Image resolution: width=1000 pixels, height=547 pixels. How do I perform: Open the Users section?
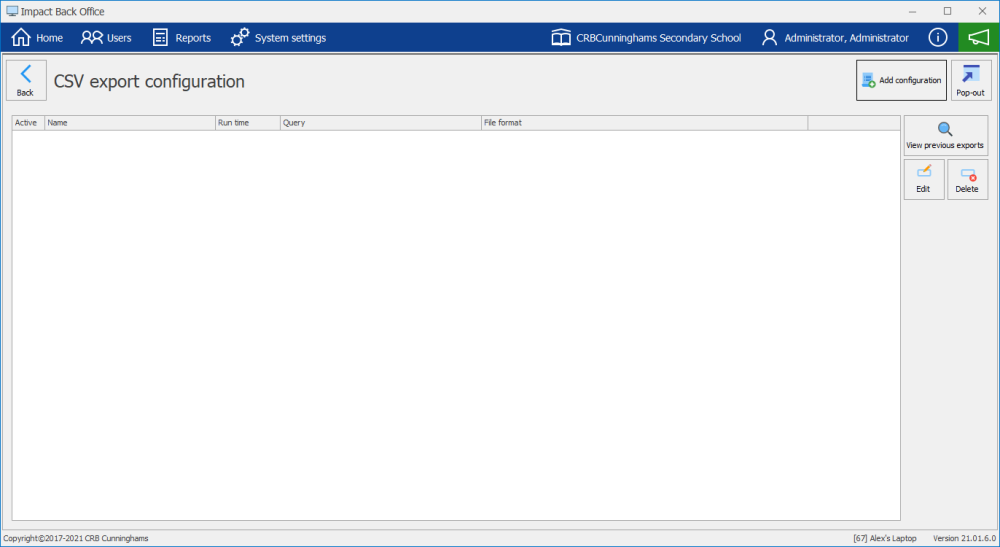[106, 38]
